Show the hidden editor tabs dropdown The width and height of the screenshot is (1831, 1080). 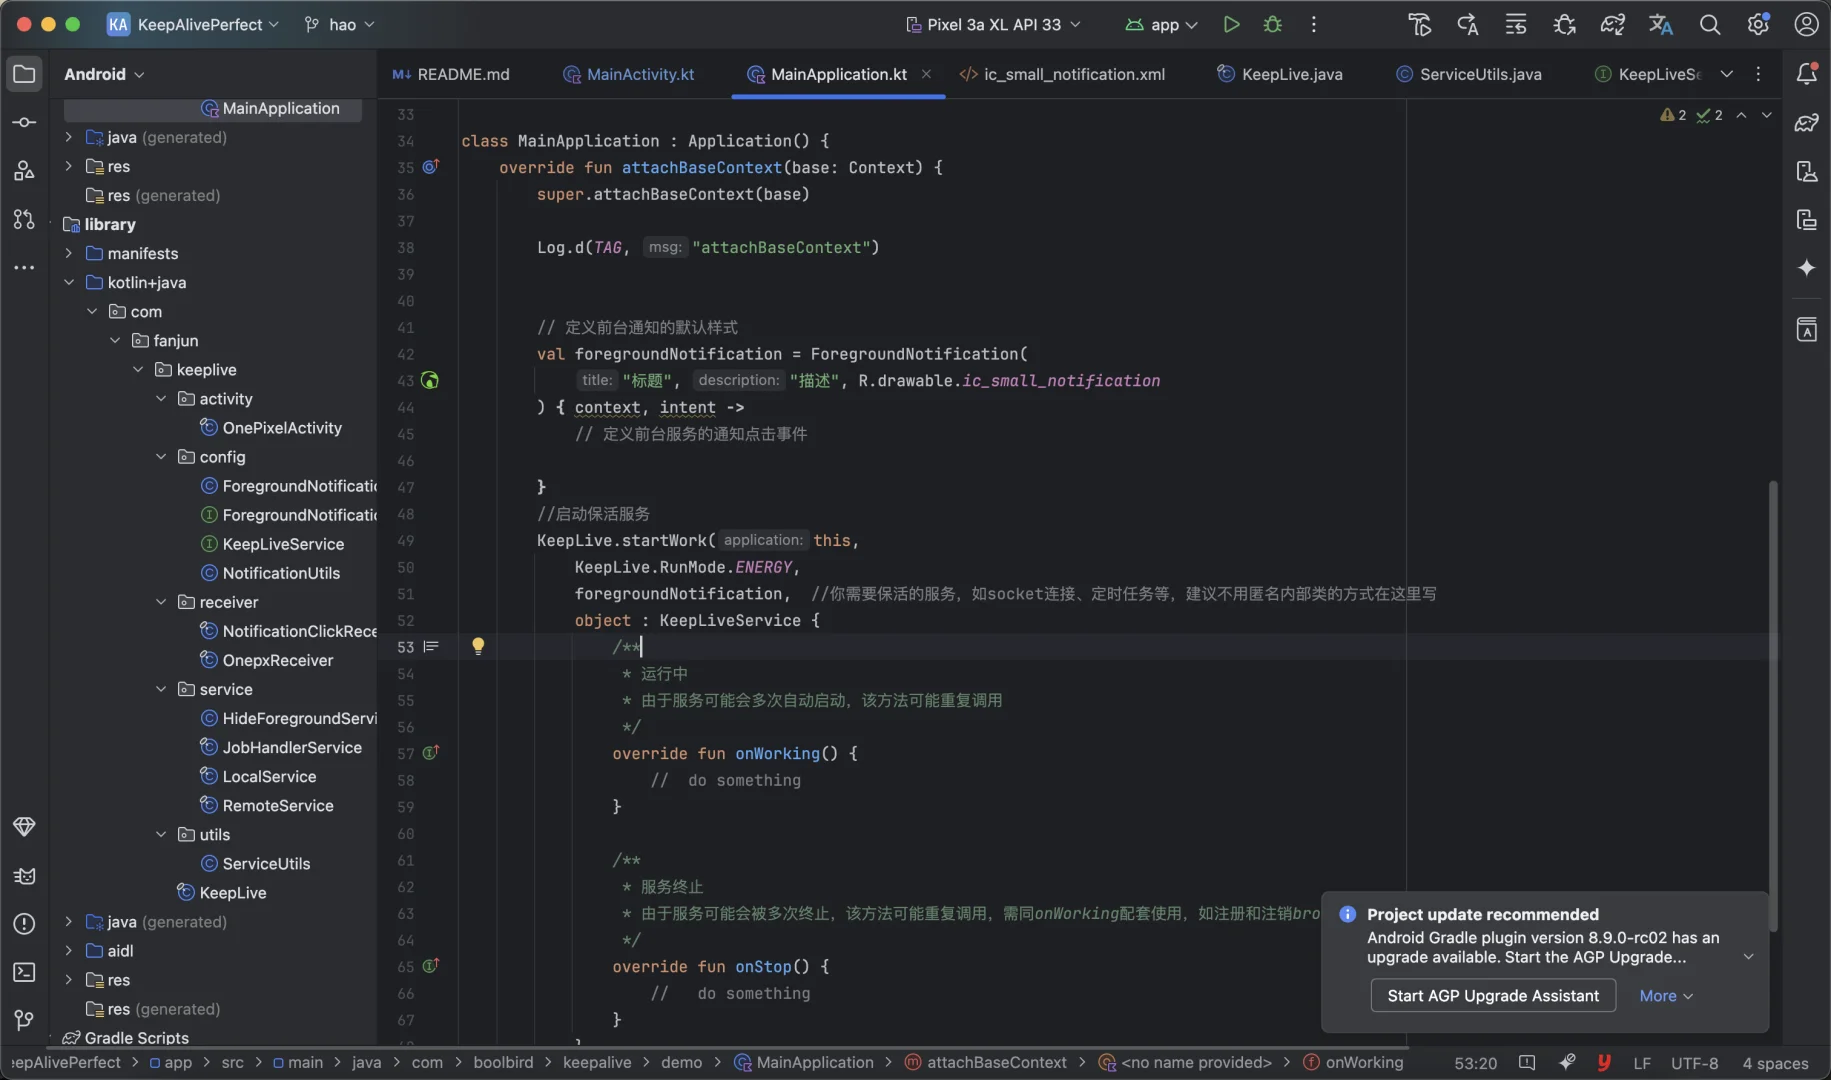tap(1726, 73)
